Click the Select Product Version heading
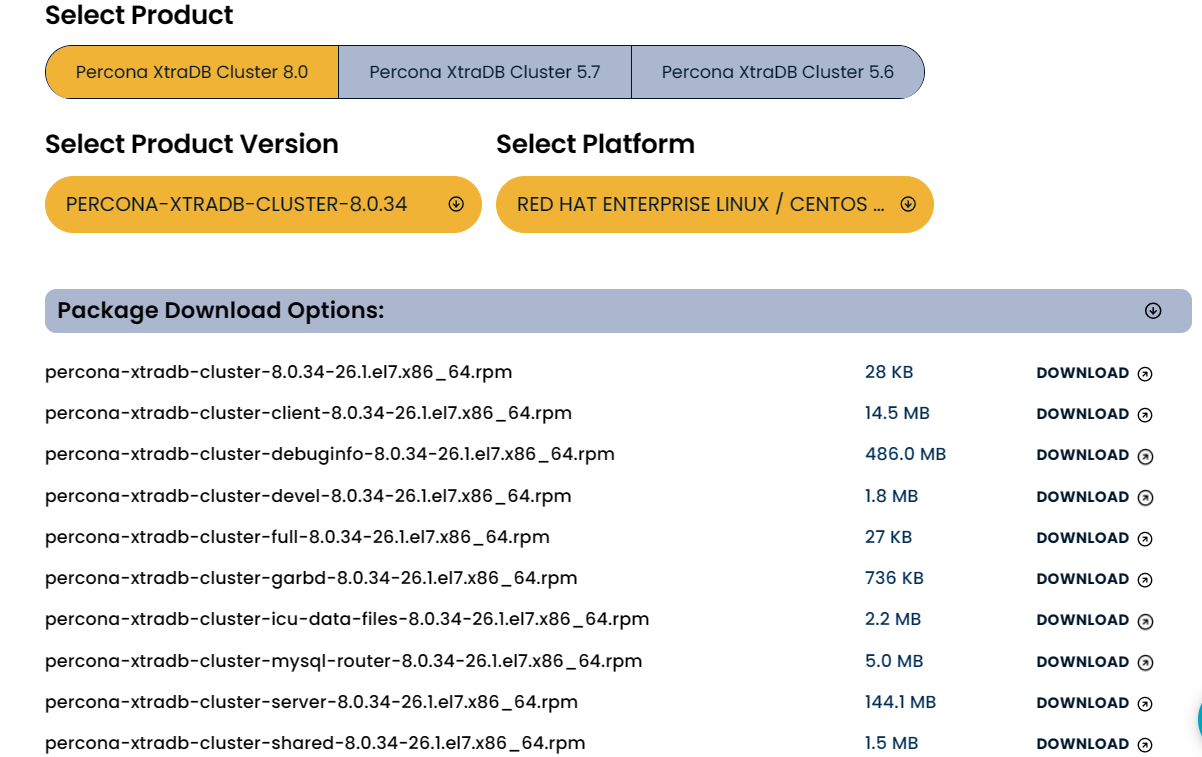 point(192,144)
